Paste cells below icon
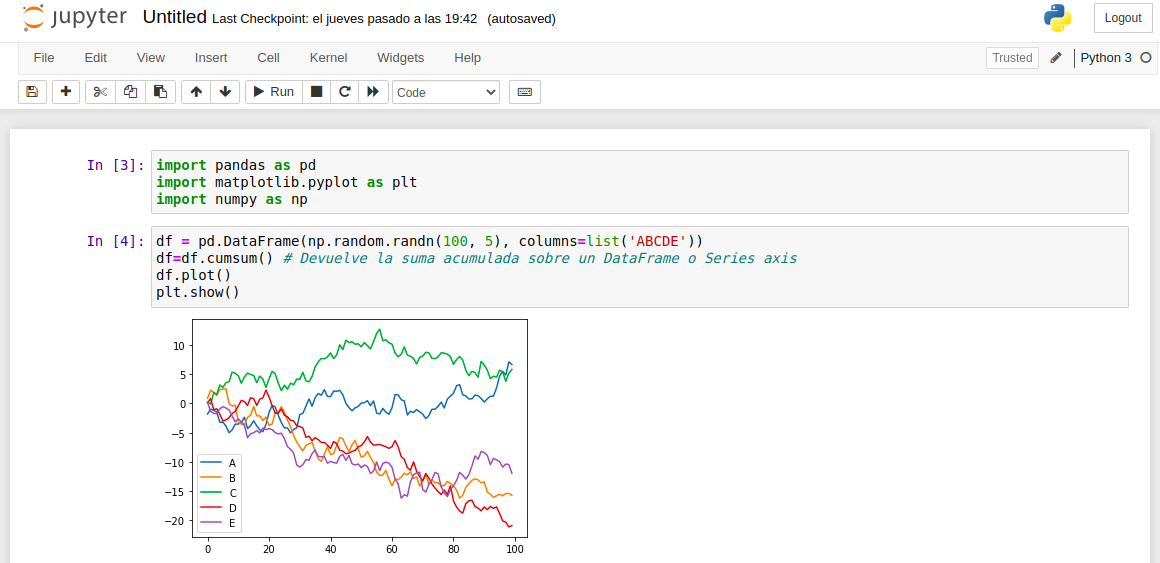The width and height of the screenshot is (1160, 563). pyautogui.click(x=160, y=92)
